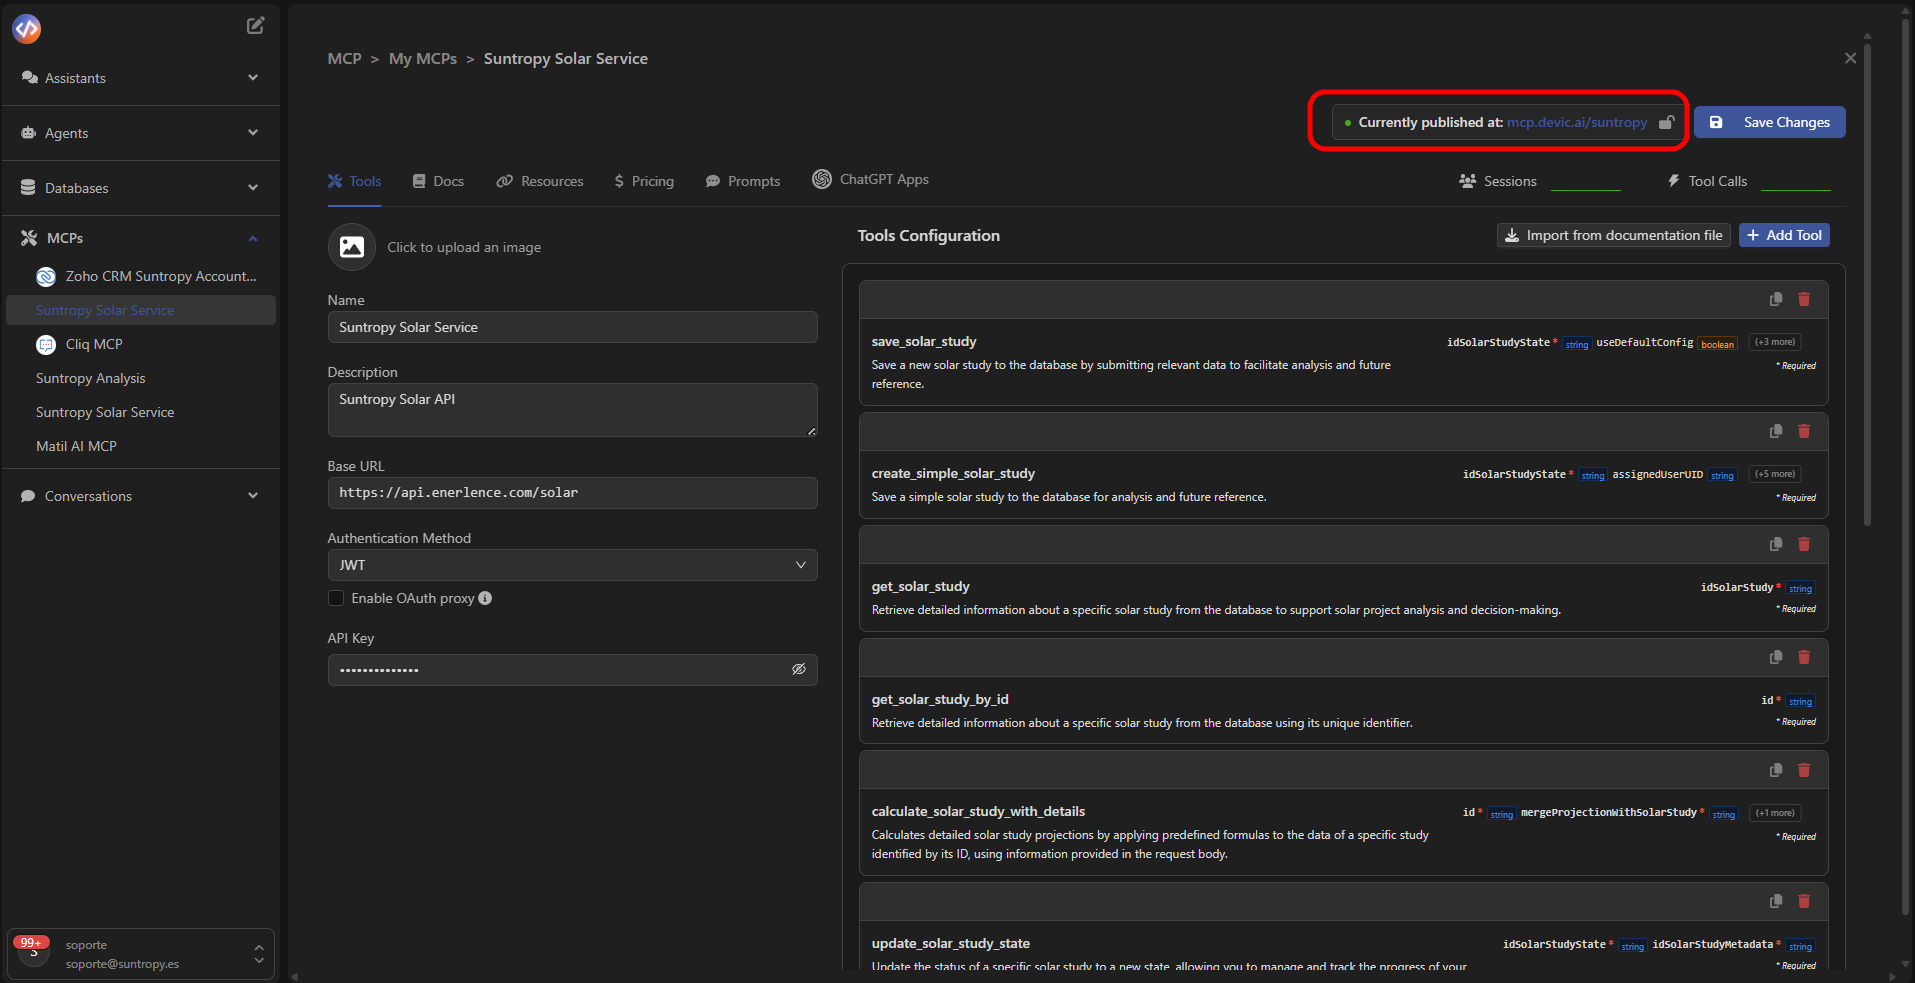Screen dimensions: 1915x983
Task: Click the new chat edit icon
Action: point(256,26)
